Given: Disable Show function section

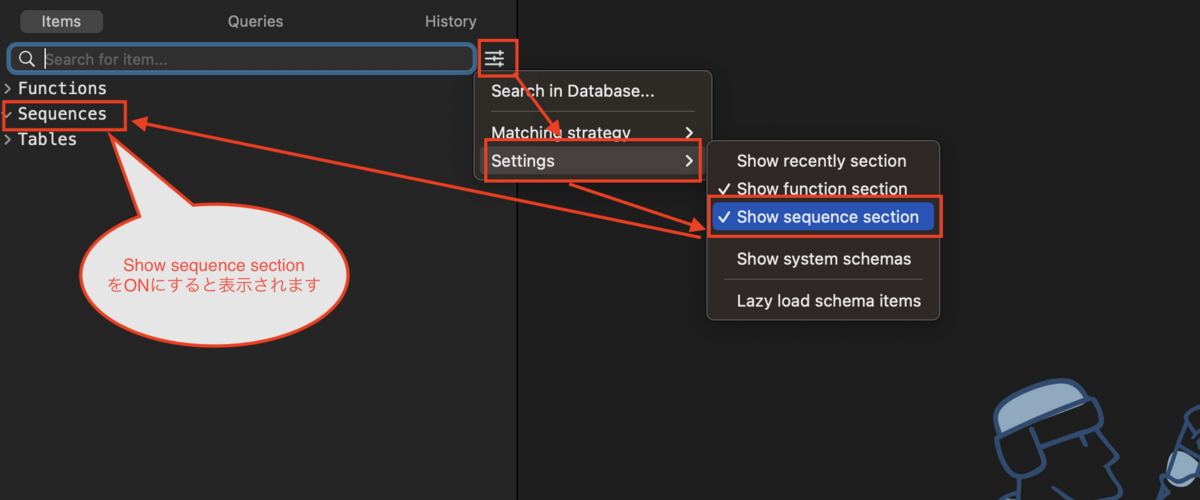Looking at the screenshot, I should 823,189.
